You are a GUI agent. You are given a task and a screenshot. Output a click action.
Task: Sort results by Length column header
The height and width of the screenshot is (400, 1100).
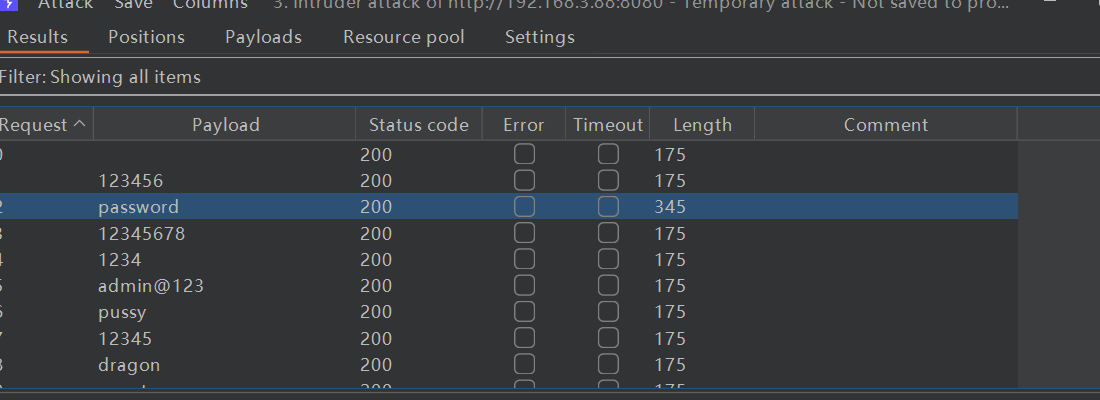point(702,125)
